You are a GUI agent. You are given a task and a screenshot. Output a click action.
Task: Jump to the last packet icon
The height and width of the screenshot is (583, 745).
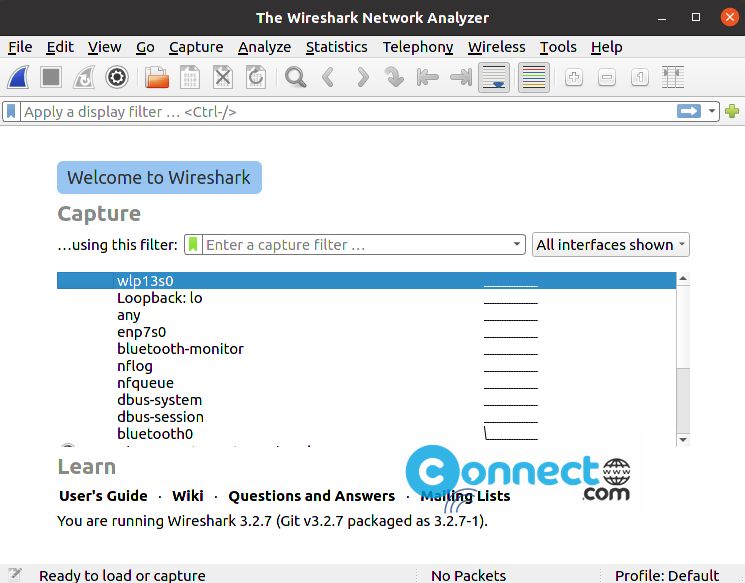pyautogui.click(x=460, y=77)
